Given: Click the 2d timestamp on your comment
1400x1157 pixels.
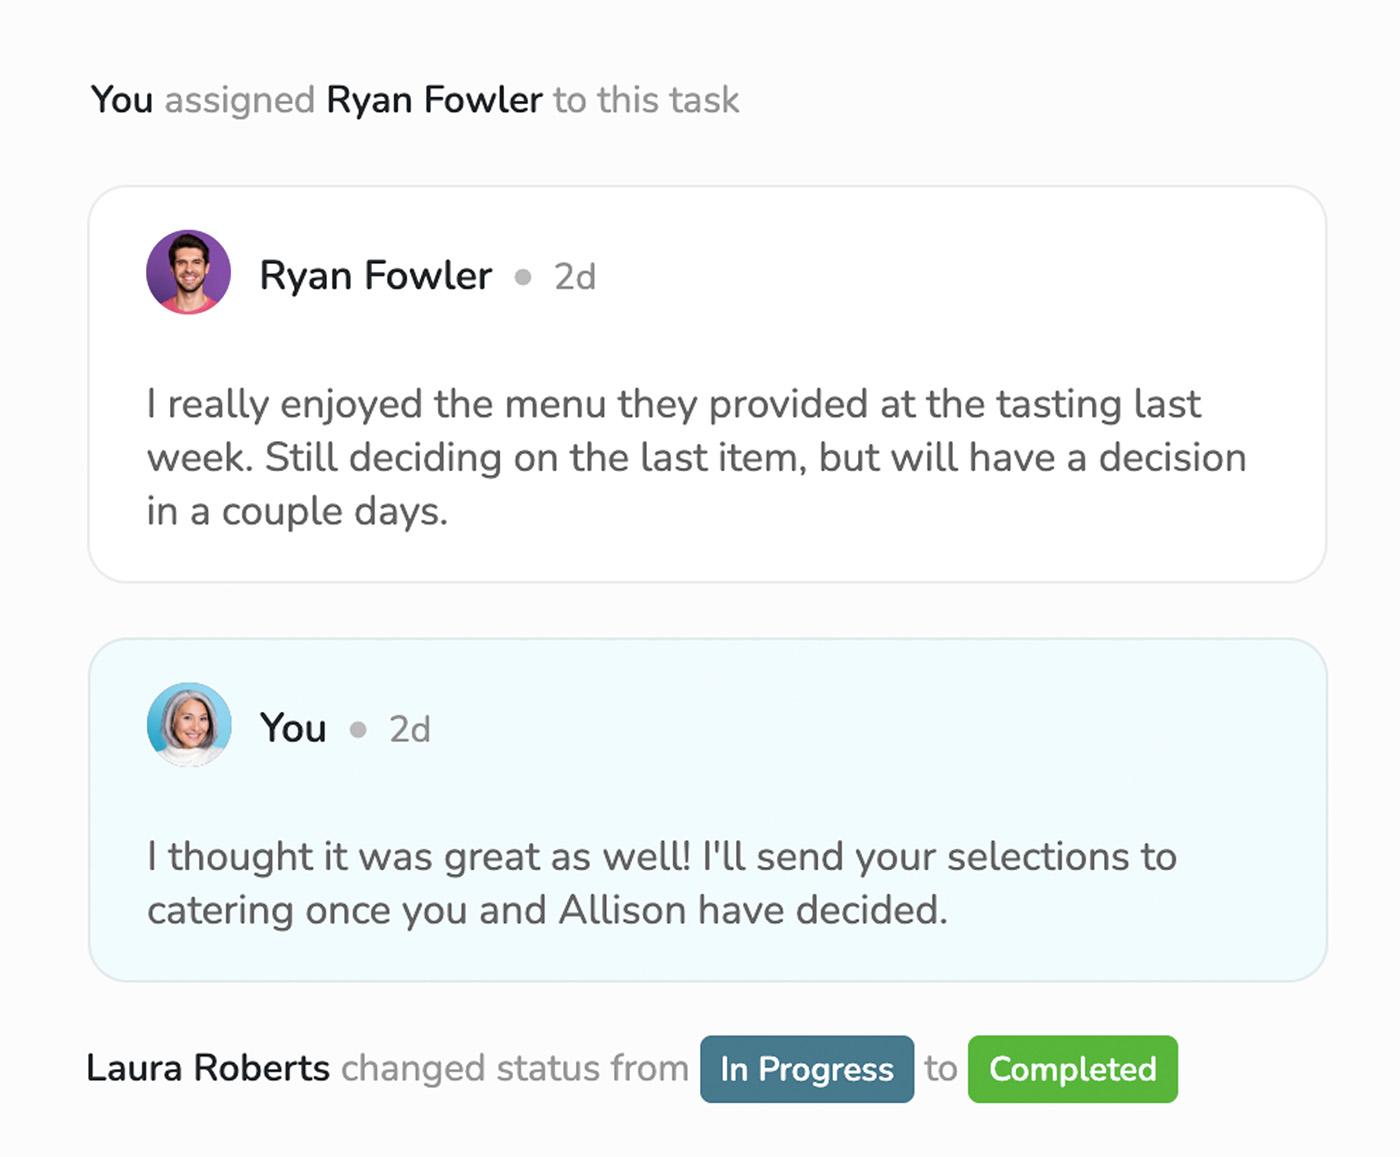Looking at the screenshot, I should click(x=410, y=730).
